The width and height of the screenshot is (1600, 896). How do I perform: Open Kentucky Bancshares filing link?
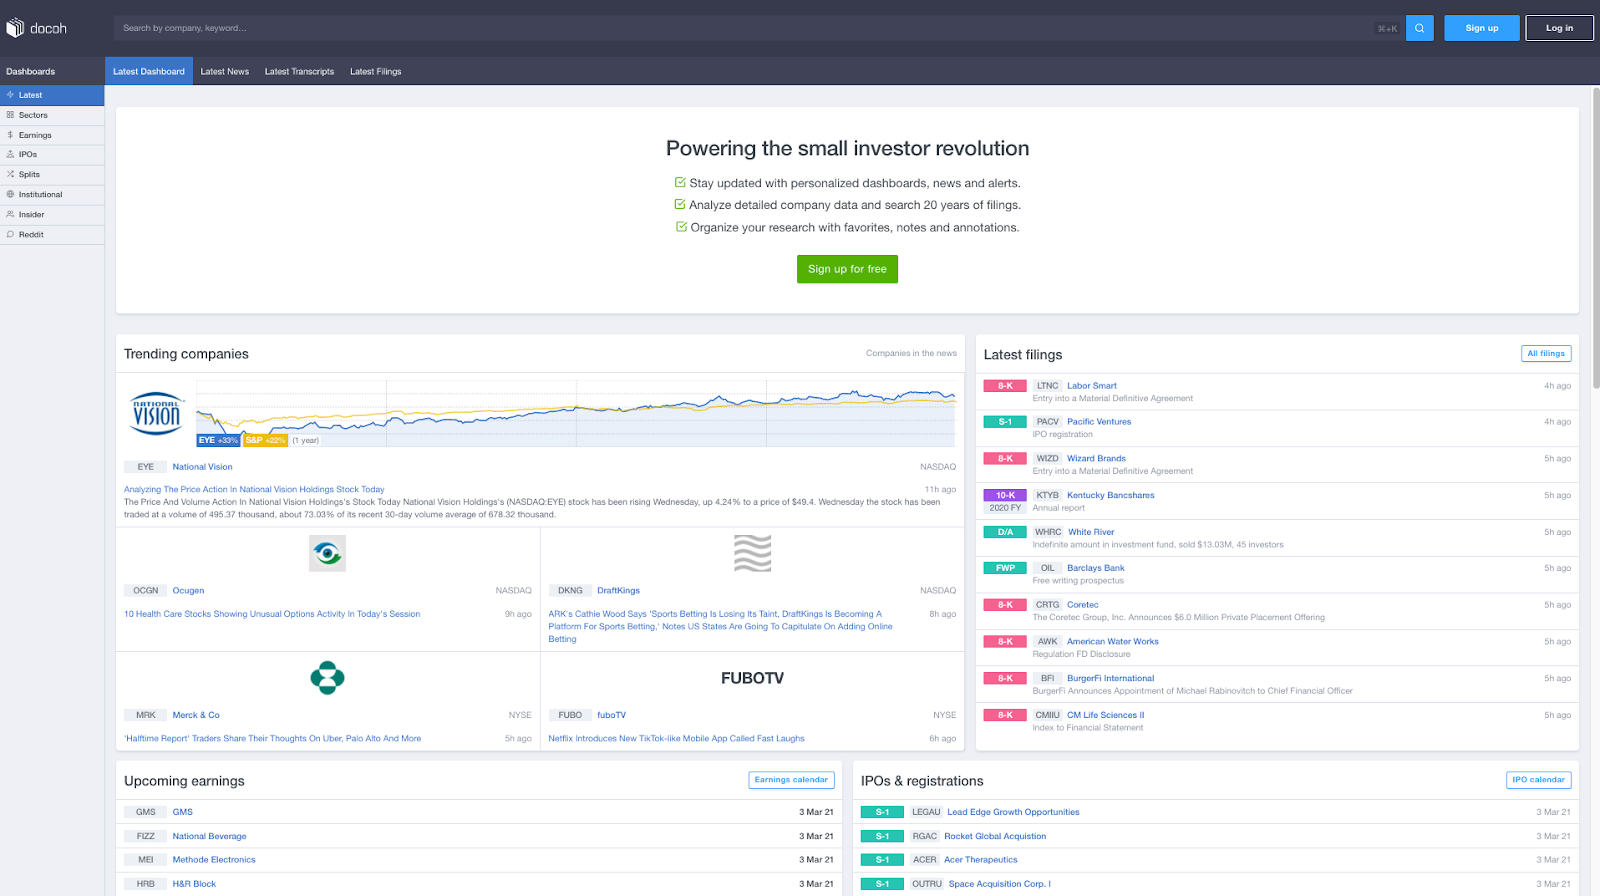tap(1110, 496)
